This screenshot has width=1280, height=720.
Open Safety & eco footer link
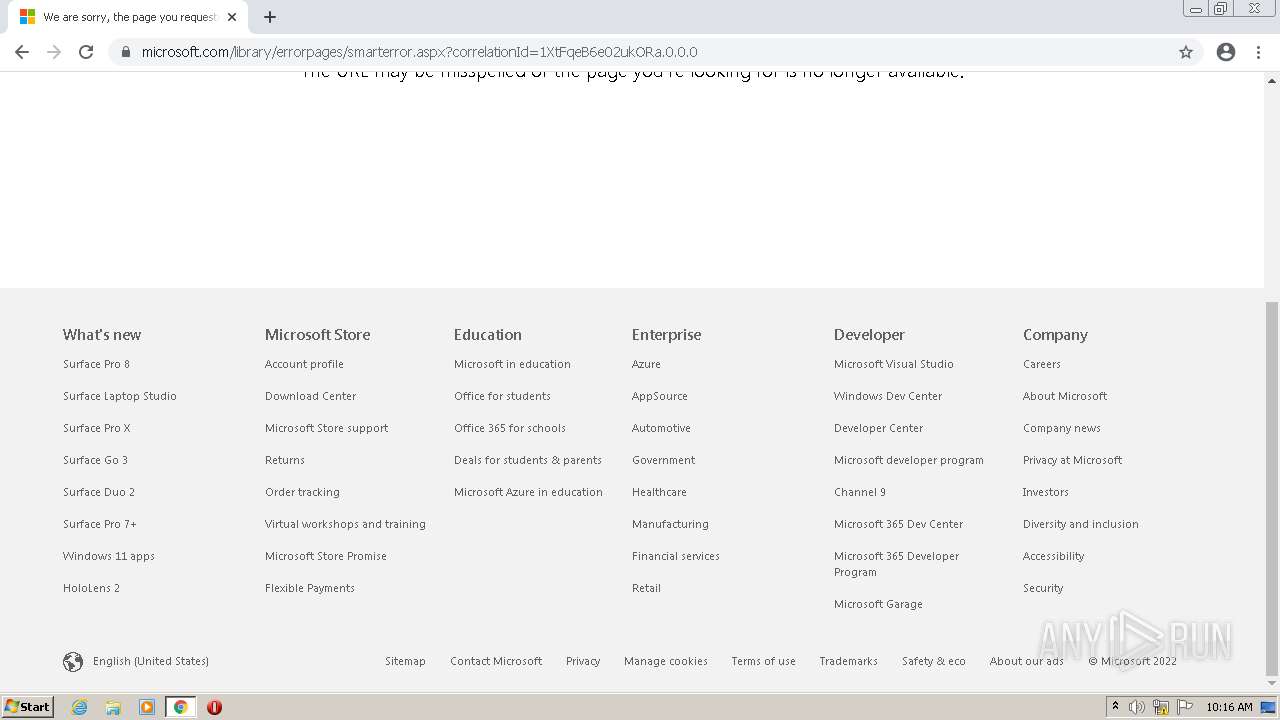[x=934, y=661]
